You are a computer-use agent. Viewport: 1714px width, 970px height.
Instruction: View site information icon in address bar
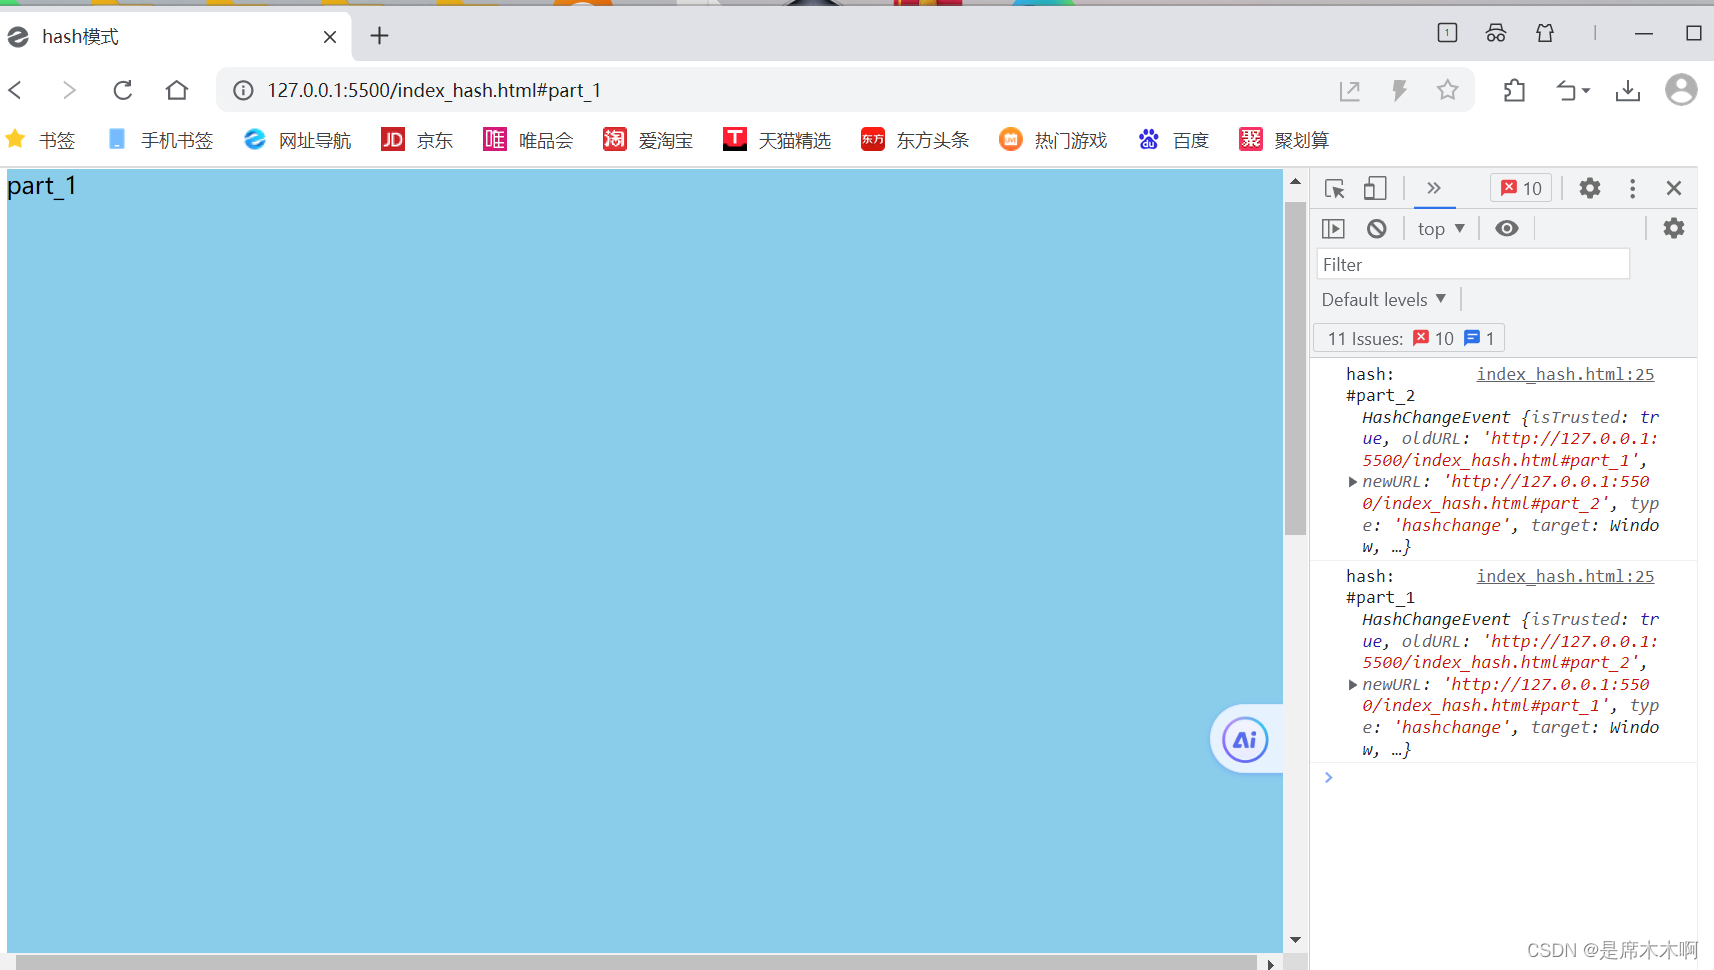[x=243, y=91]
